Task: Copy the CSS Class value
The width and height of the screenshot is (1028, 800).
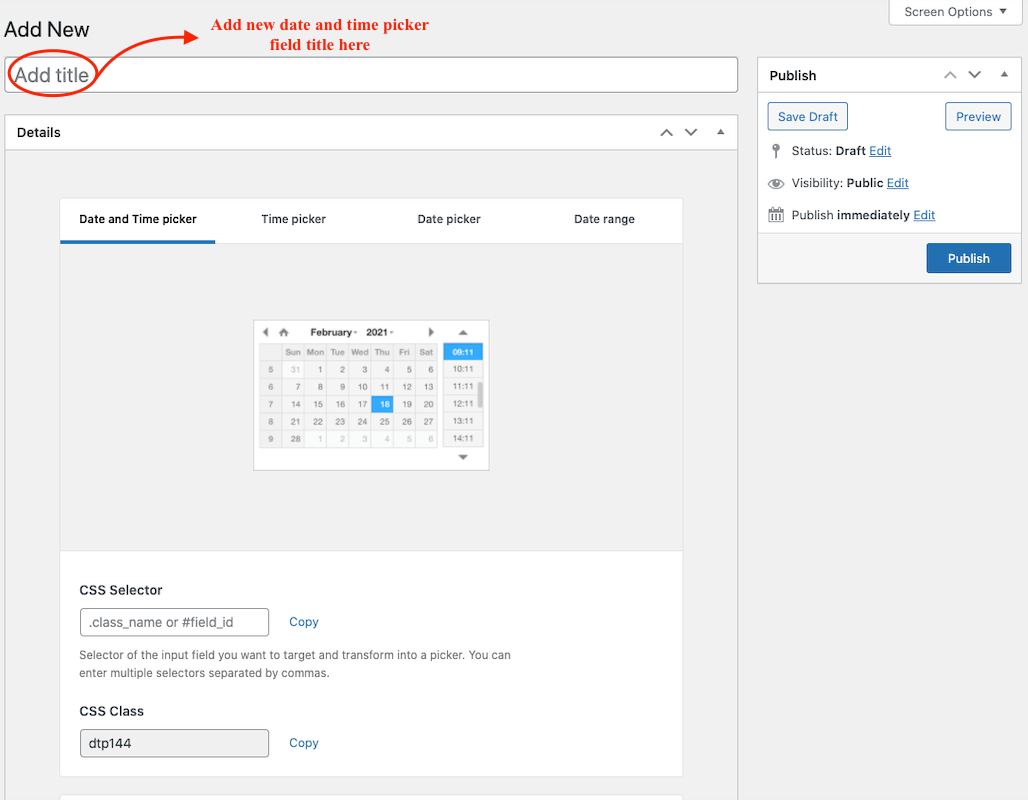Action: [x=304, y=743]
